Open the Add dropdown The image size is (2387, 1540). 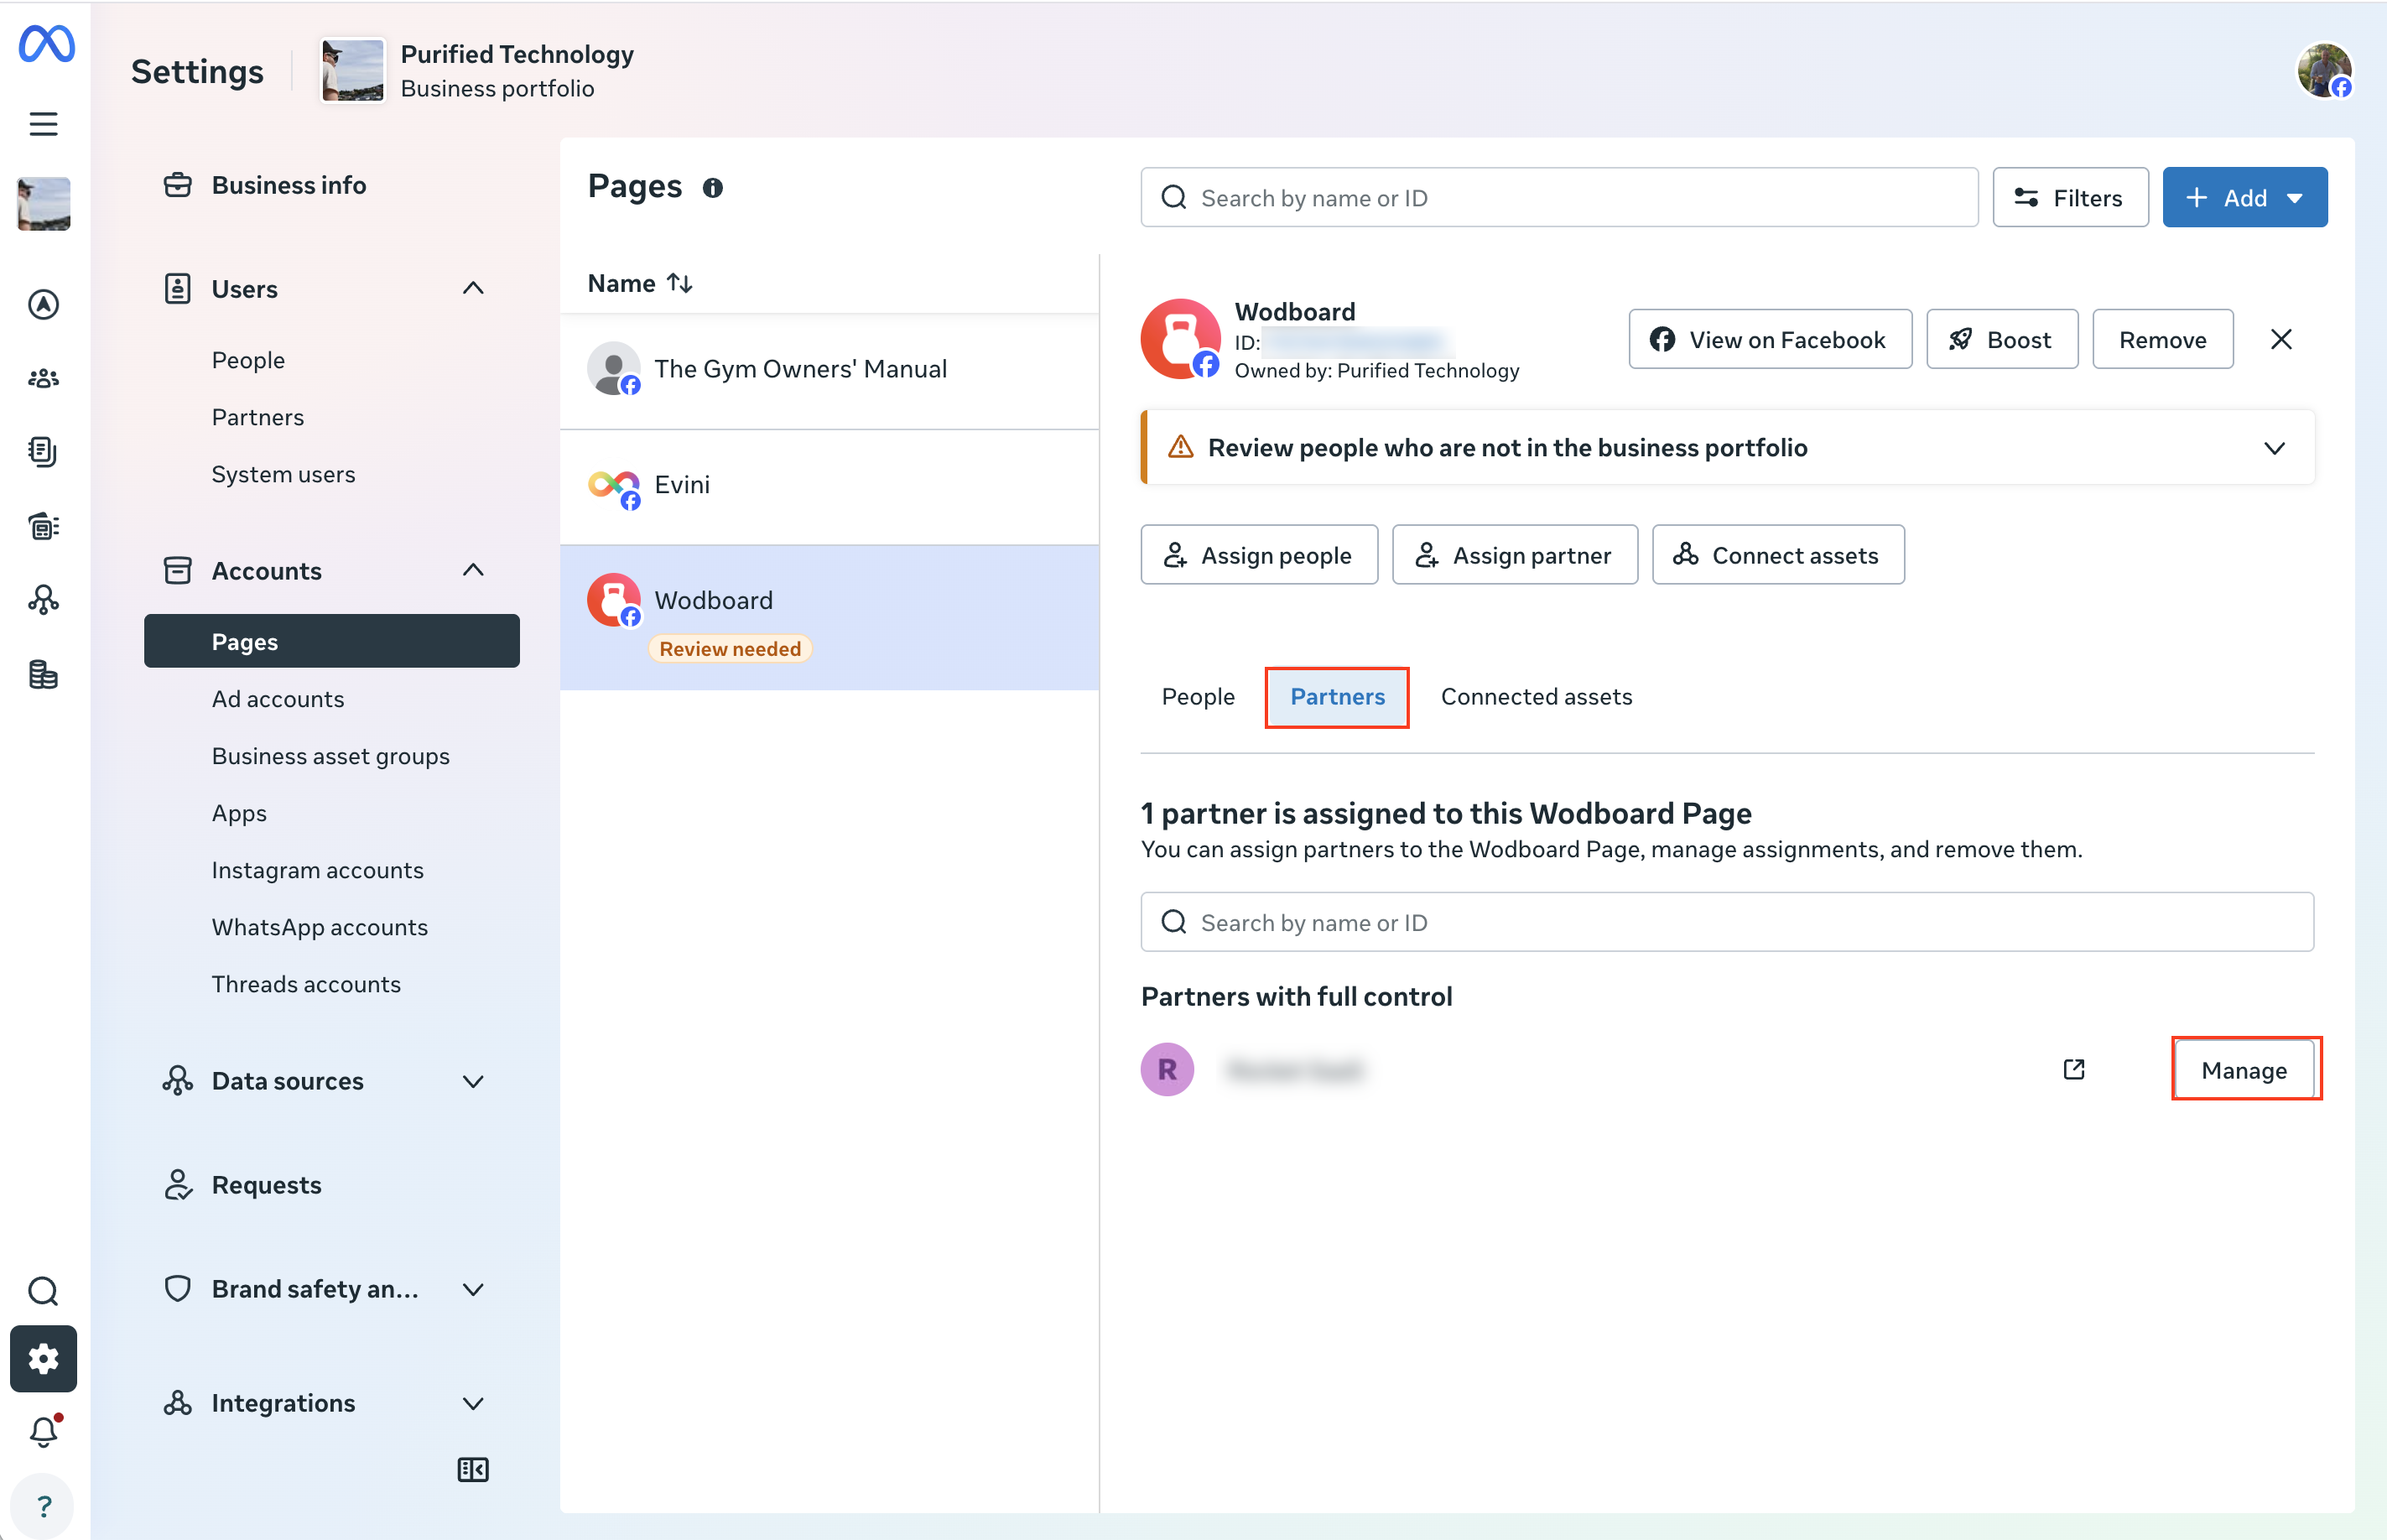point(2244,197)
